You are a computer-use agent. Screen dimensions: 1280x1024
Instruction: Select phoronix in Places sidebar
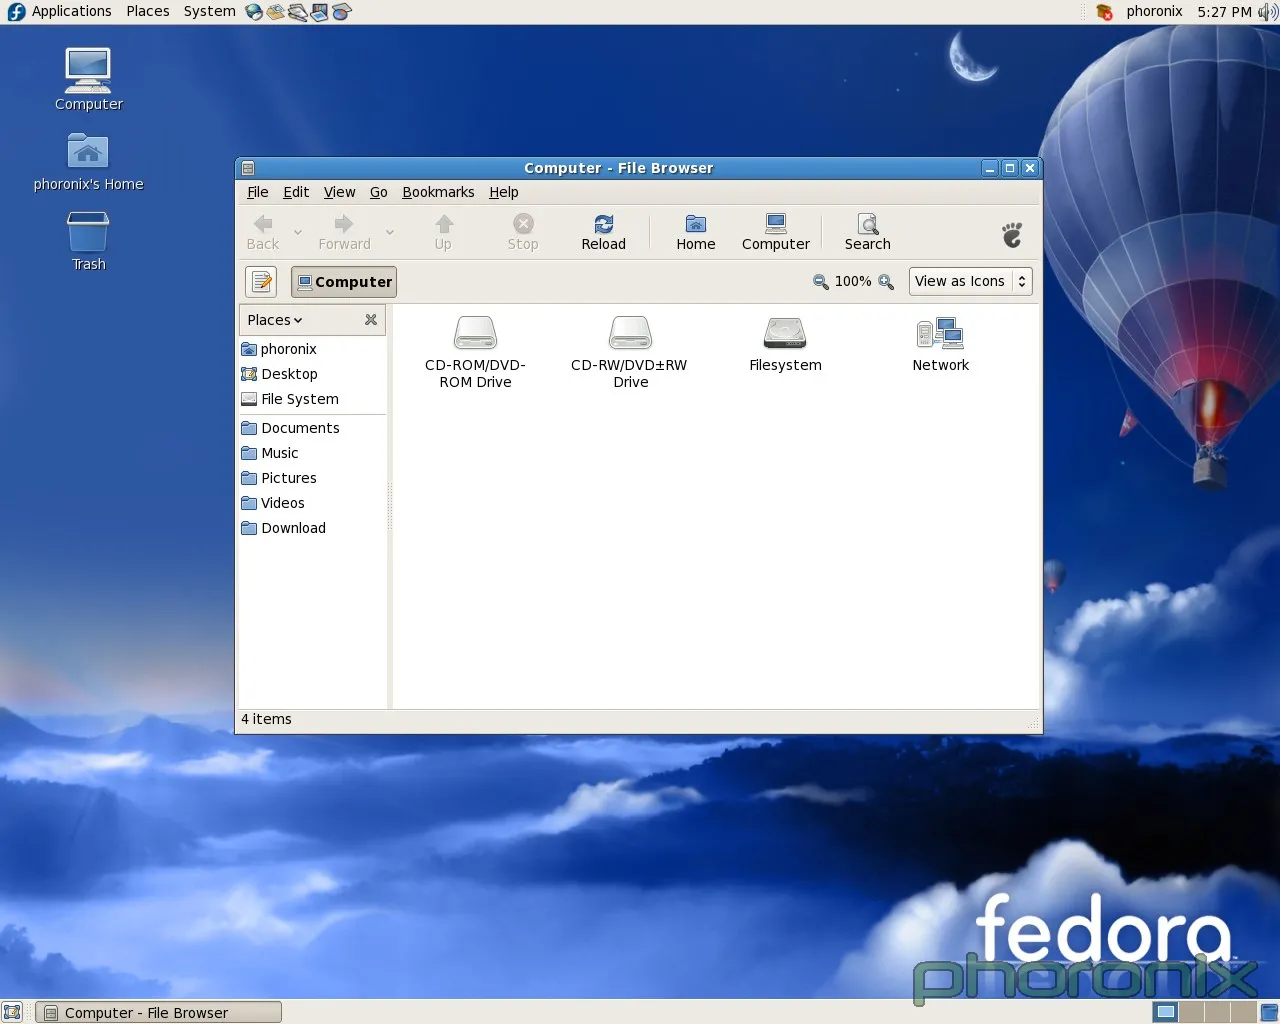[312, 349]
